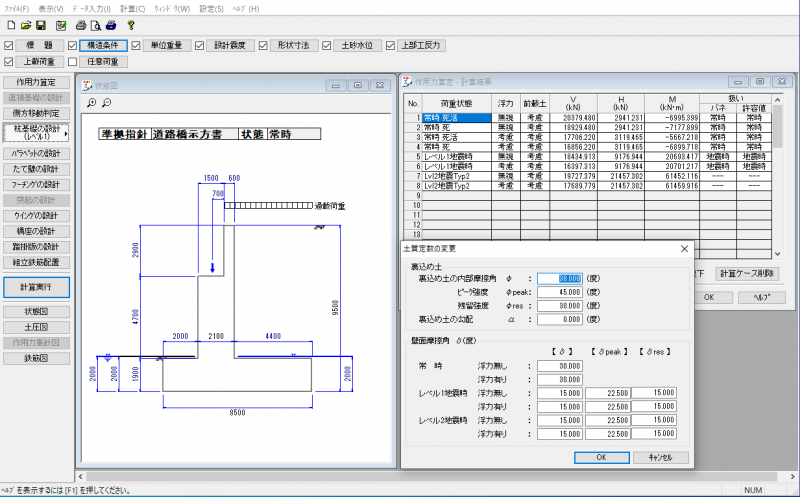800x497 pixels.
Task: Click the checklist toolbar icon beside Save
Action: pos(61,25)
